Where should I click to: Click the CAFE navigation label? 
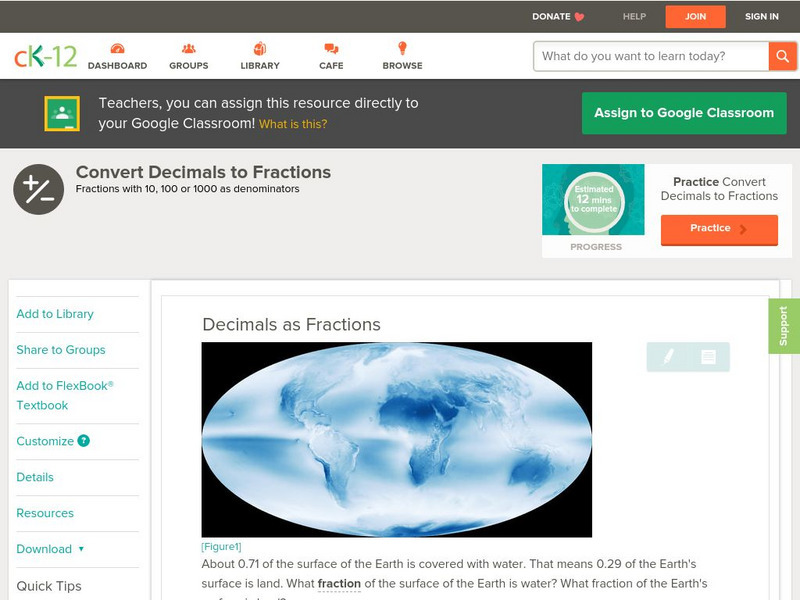click(x=331, y=66)
